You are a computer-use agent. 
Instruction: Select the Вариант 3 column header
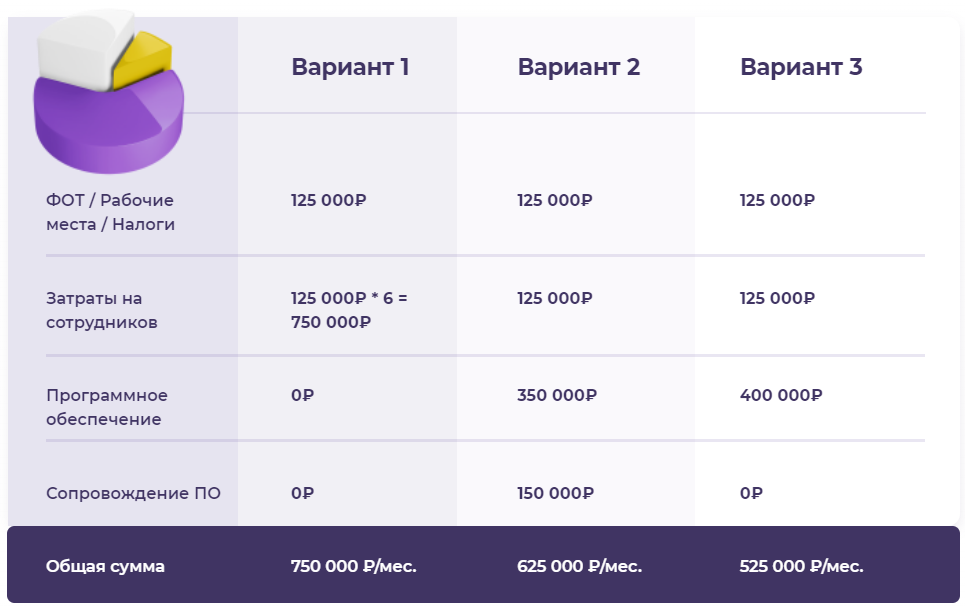coord(801,66)
